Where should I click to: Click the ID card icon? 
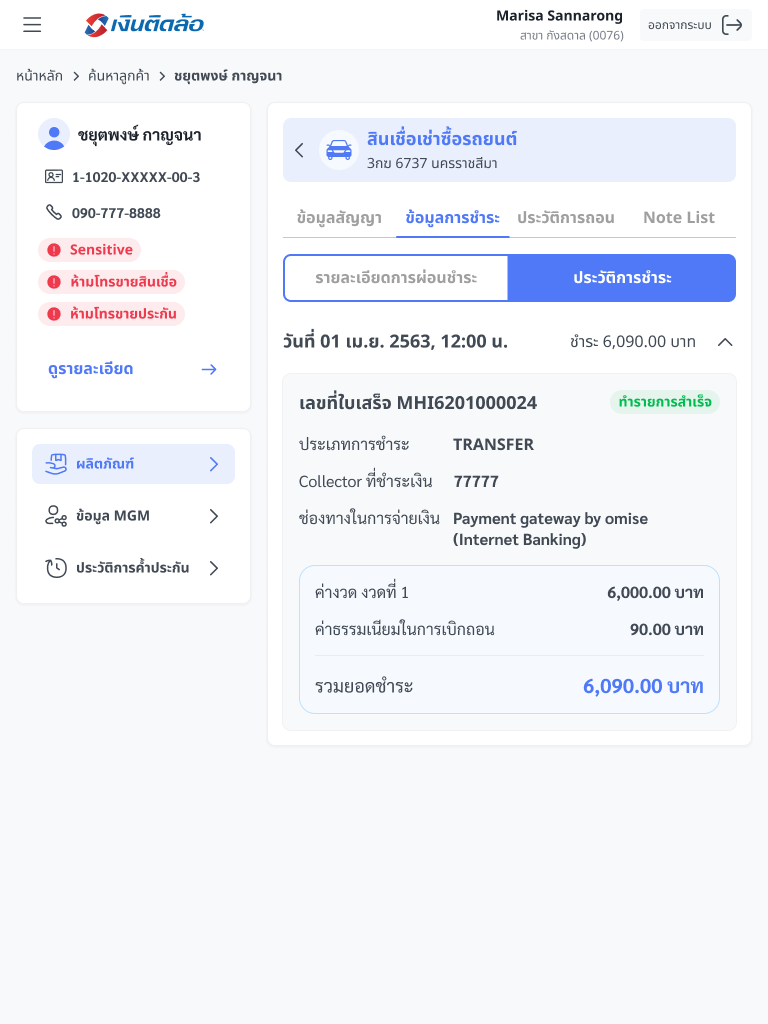click(x=54, y=177)
